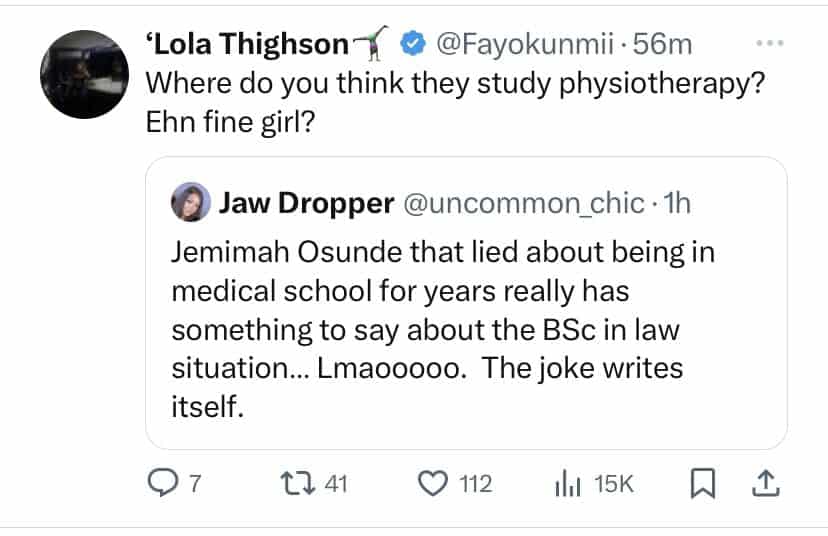The image size is (828, 536).
Task: View analytics bar chart icon
Action: click(568, 484)
